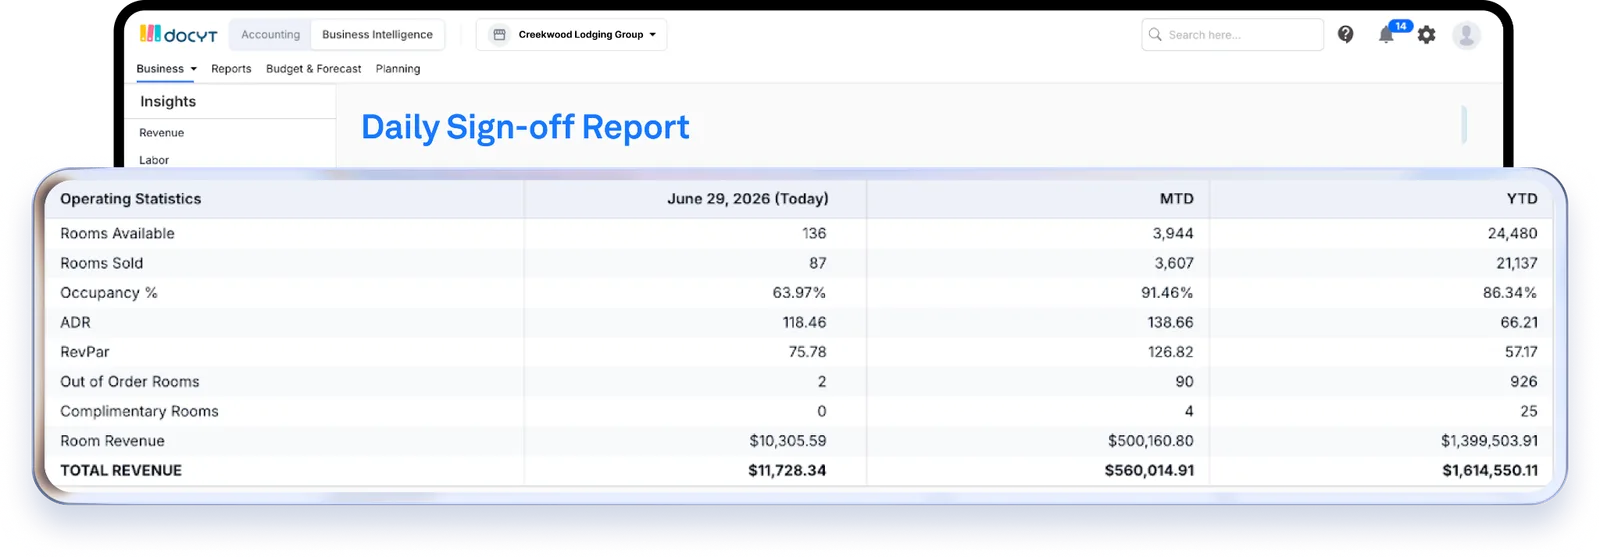
Task: Select Labor under Insights
Action: pyautogui.click(x=154, y=160)
